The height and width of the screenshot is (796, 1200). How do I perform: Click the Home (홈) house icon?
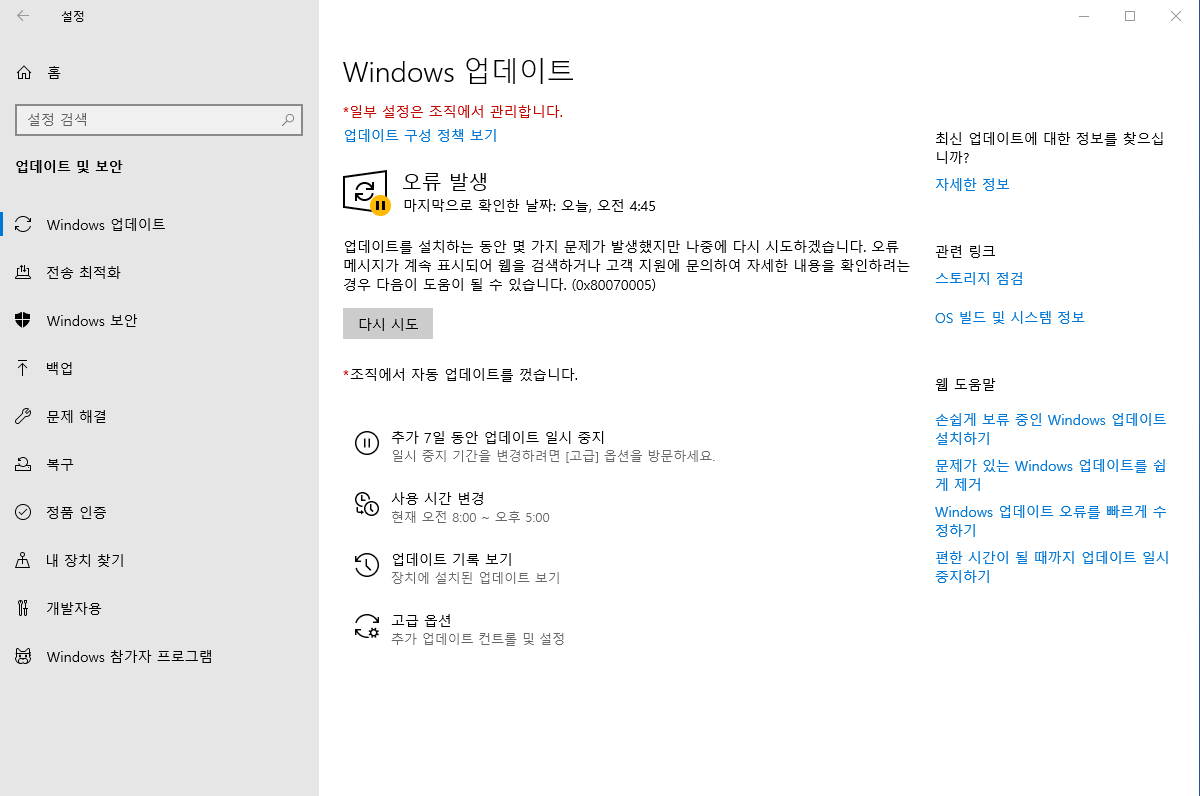pyautogui.click(x=24, y=72)
